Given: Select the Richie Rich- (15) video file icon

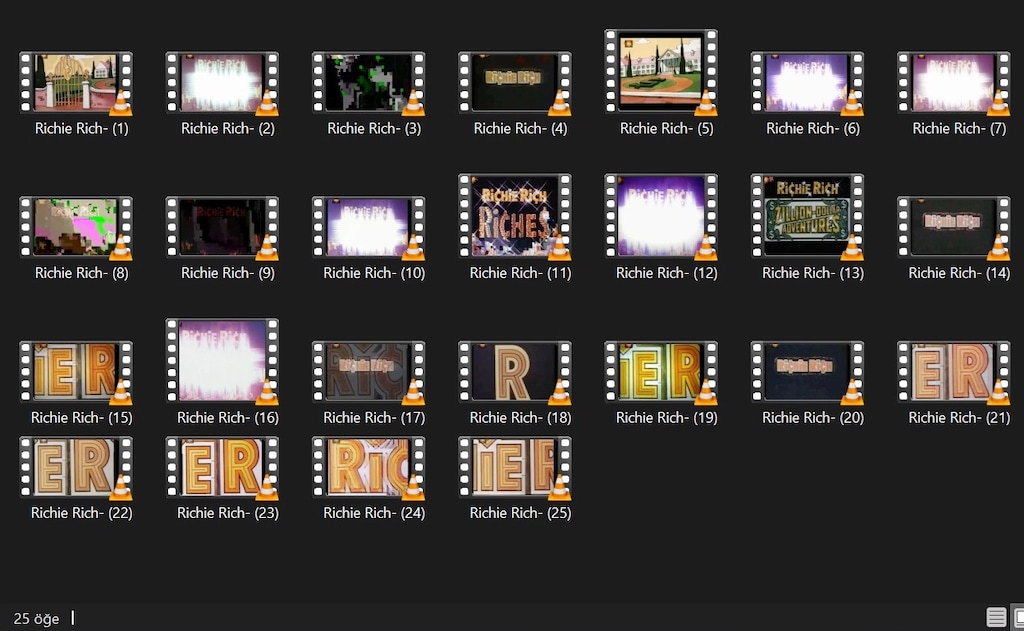Looking at the screenshot, I should tap(76, 370).
